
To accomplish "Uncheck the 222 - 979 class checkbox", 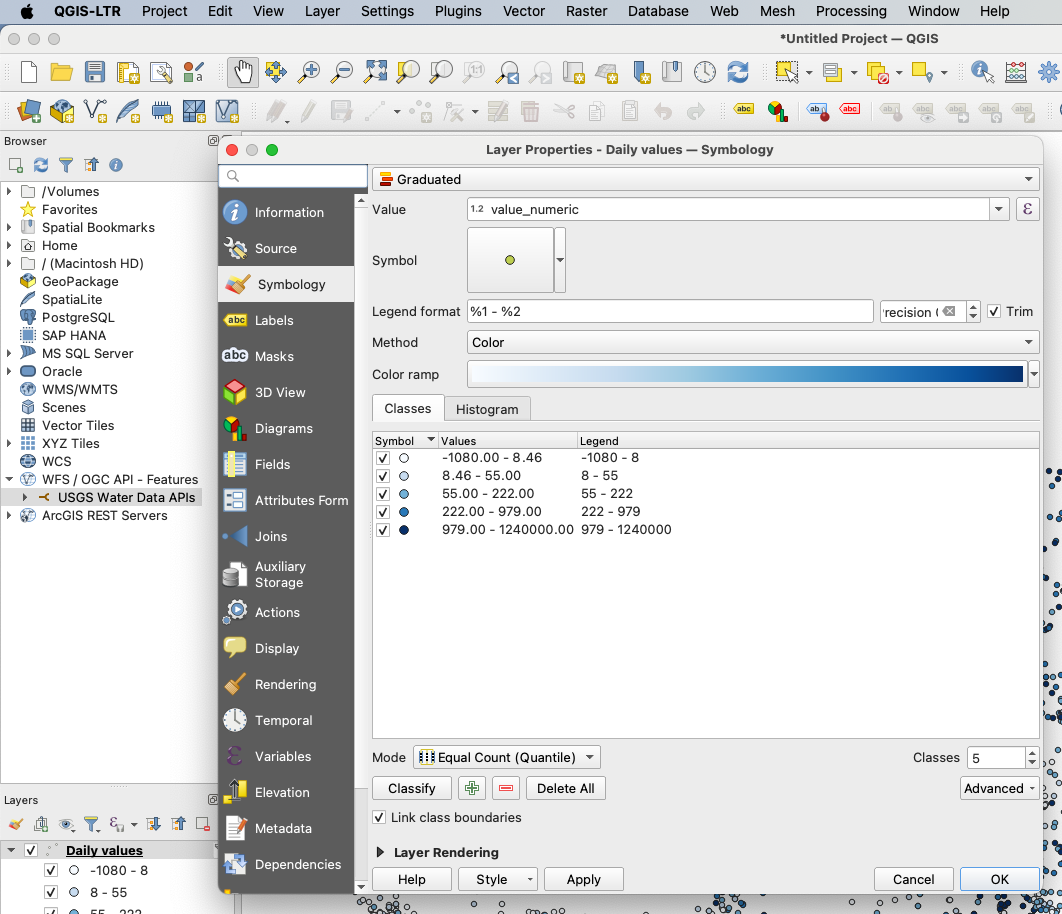I will (x=382, y=511).
